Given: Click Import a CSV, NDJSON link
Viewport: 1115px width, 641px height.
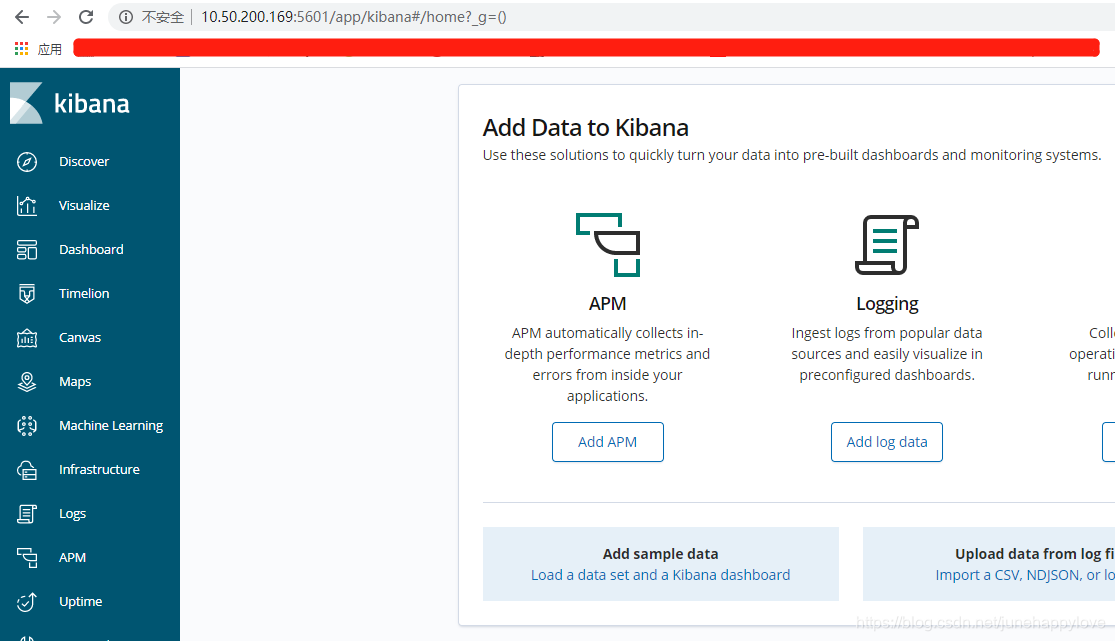Looking at the screenshot, I should tap(1025, 575).
